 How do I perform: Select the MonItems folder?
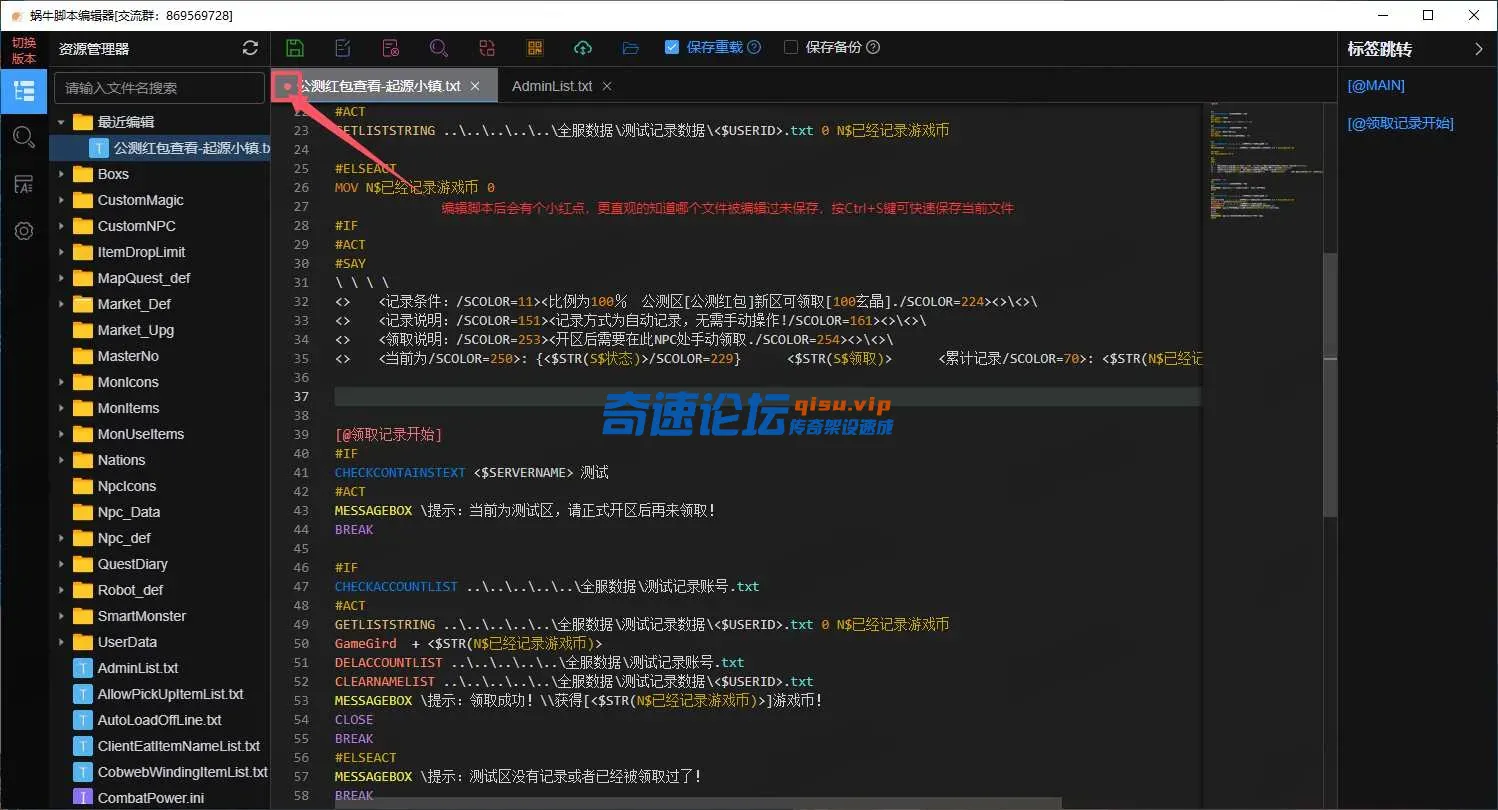click(x=128, y=408)
